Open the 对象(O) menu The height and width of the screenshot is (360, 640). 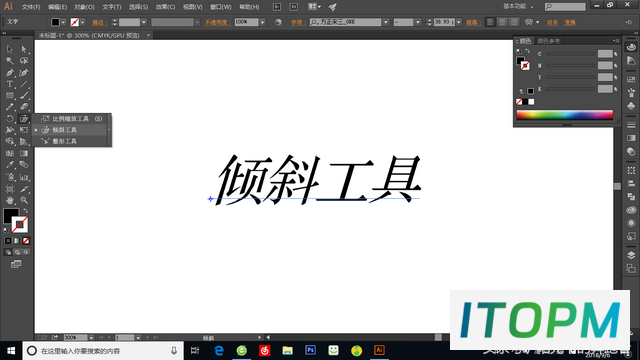84,7
